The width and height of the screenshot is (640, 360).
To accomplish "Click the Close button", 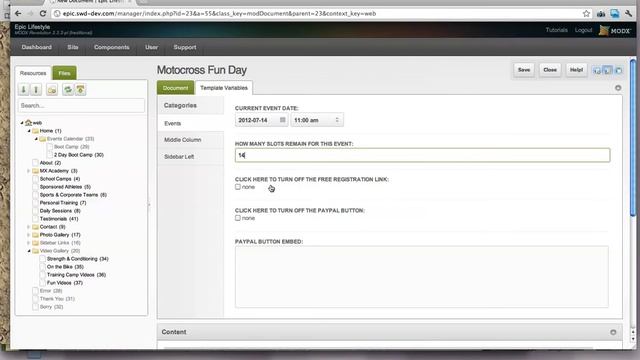I will click(x=550, y=70).
